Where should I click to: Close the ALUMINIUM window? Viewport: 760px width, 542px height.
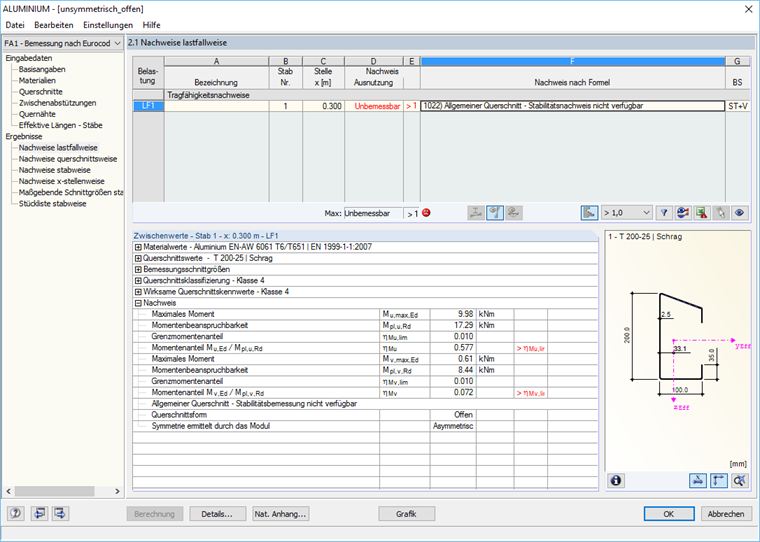[x=748, y=9]
